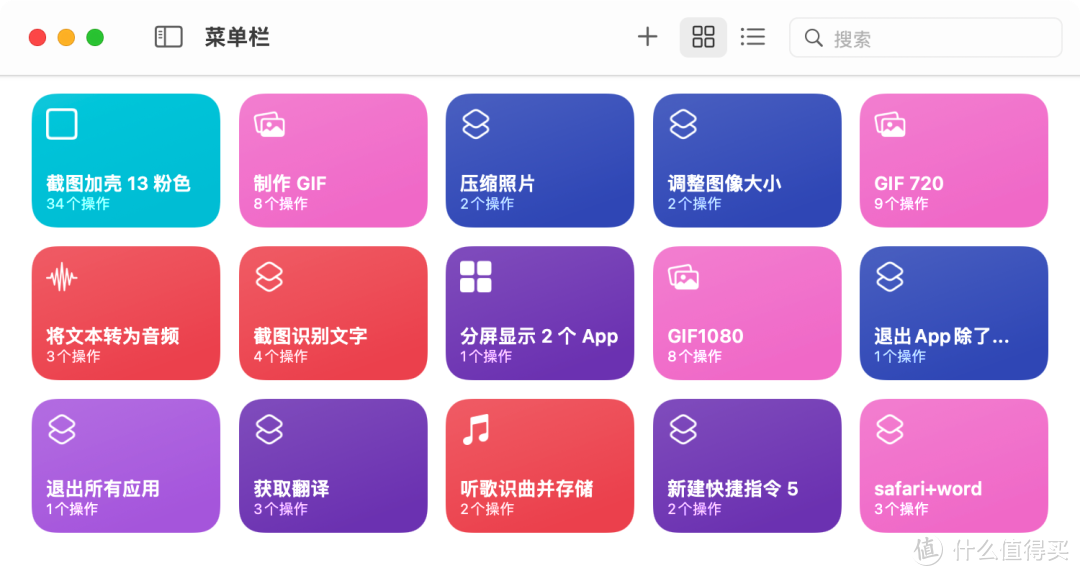The height and width of the screenshot is (576, 1080).
Task: Click 34个操作 under 截图加壳 13 粉色
Action: (78, 204)
